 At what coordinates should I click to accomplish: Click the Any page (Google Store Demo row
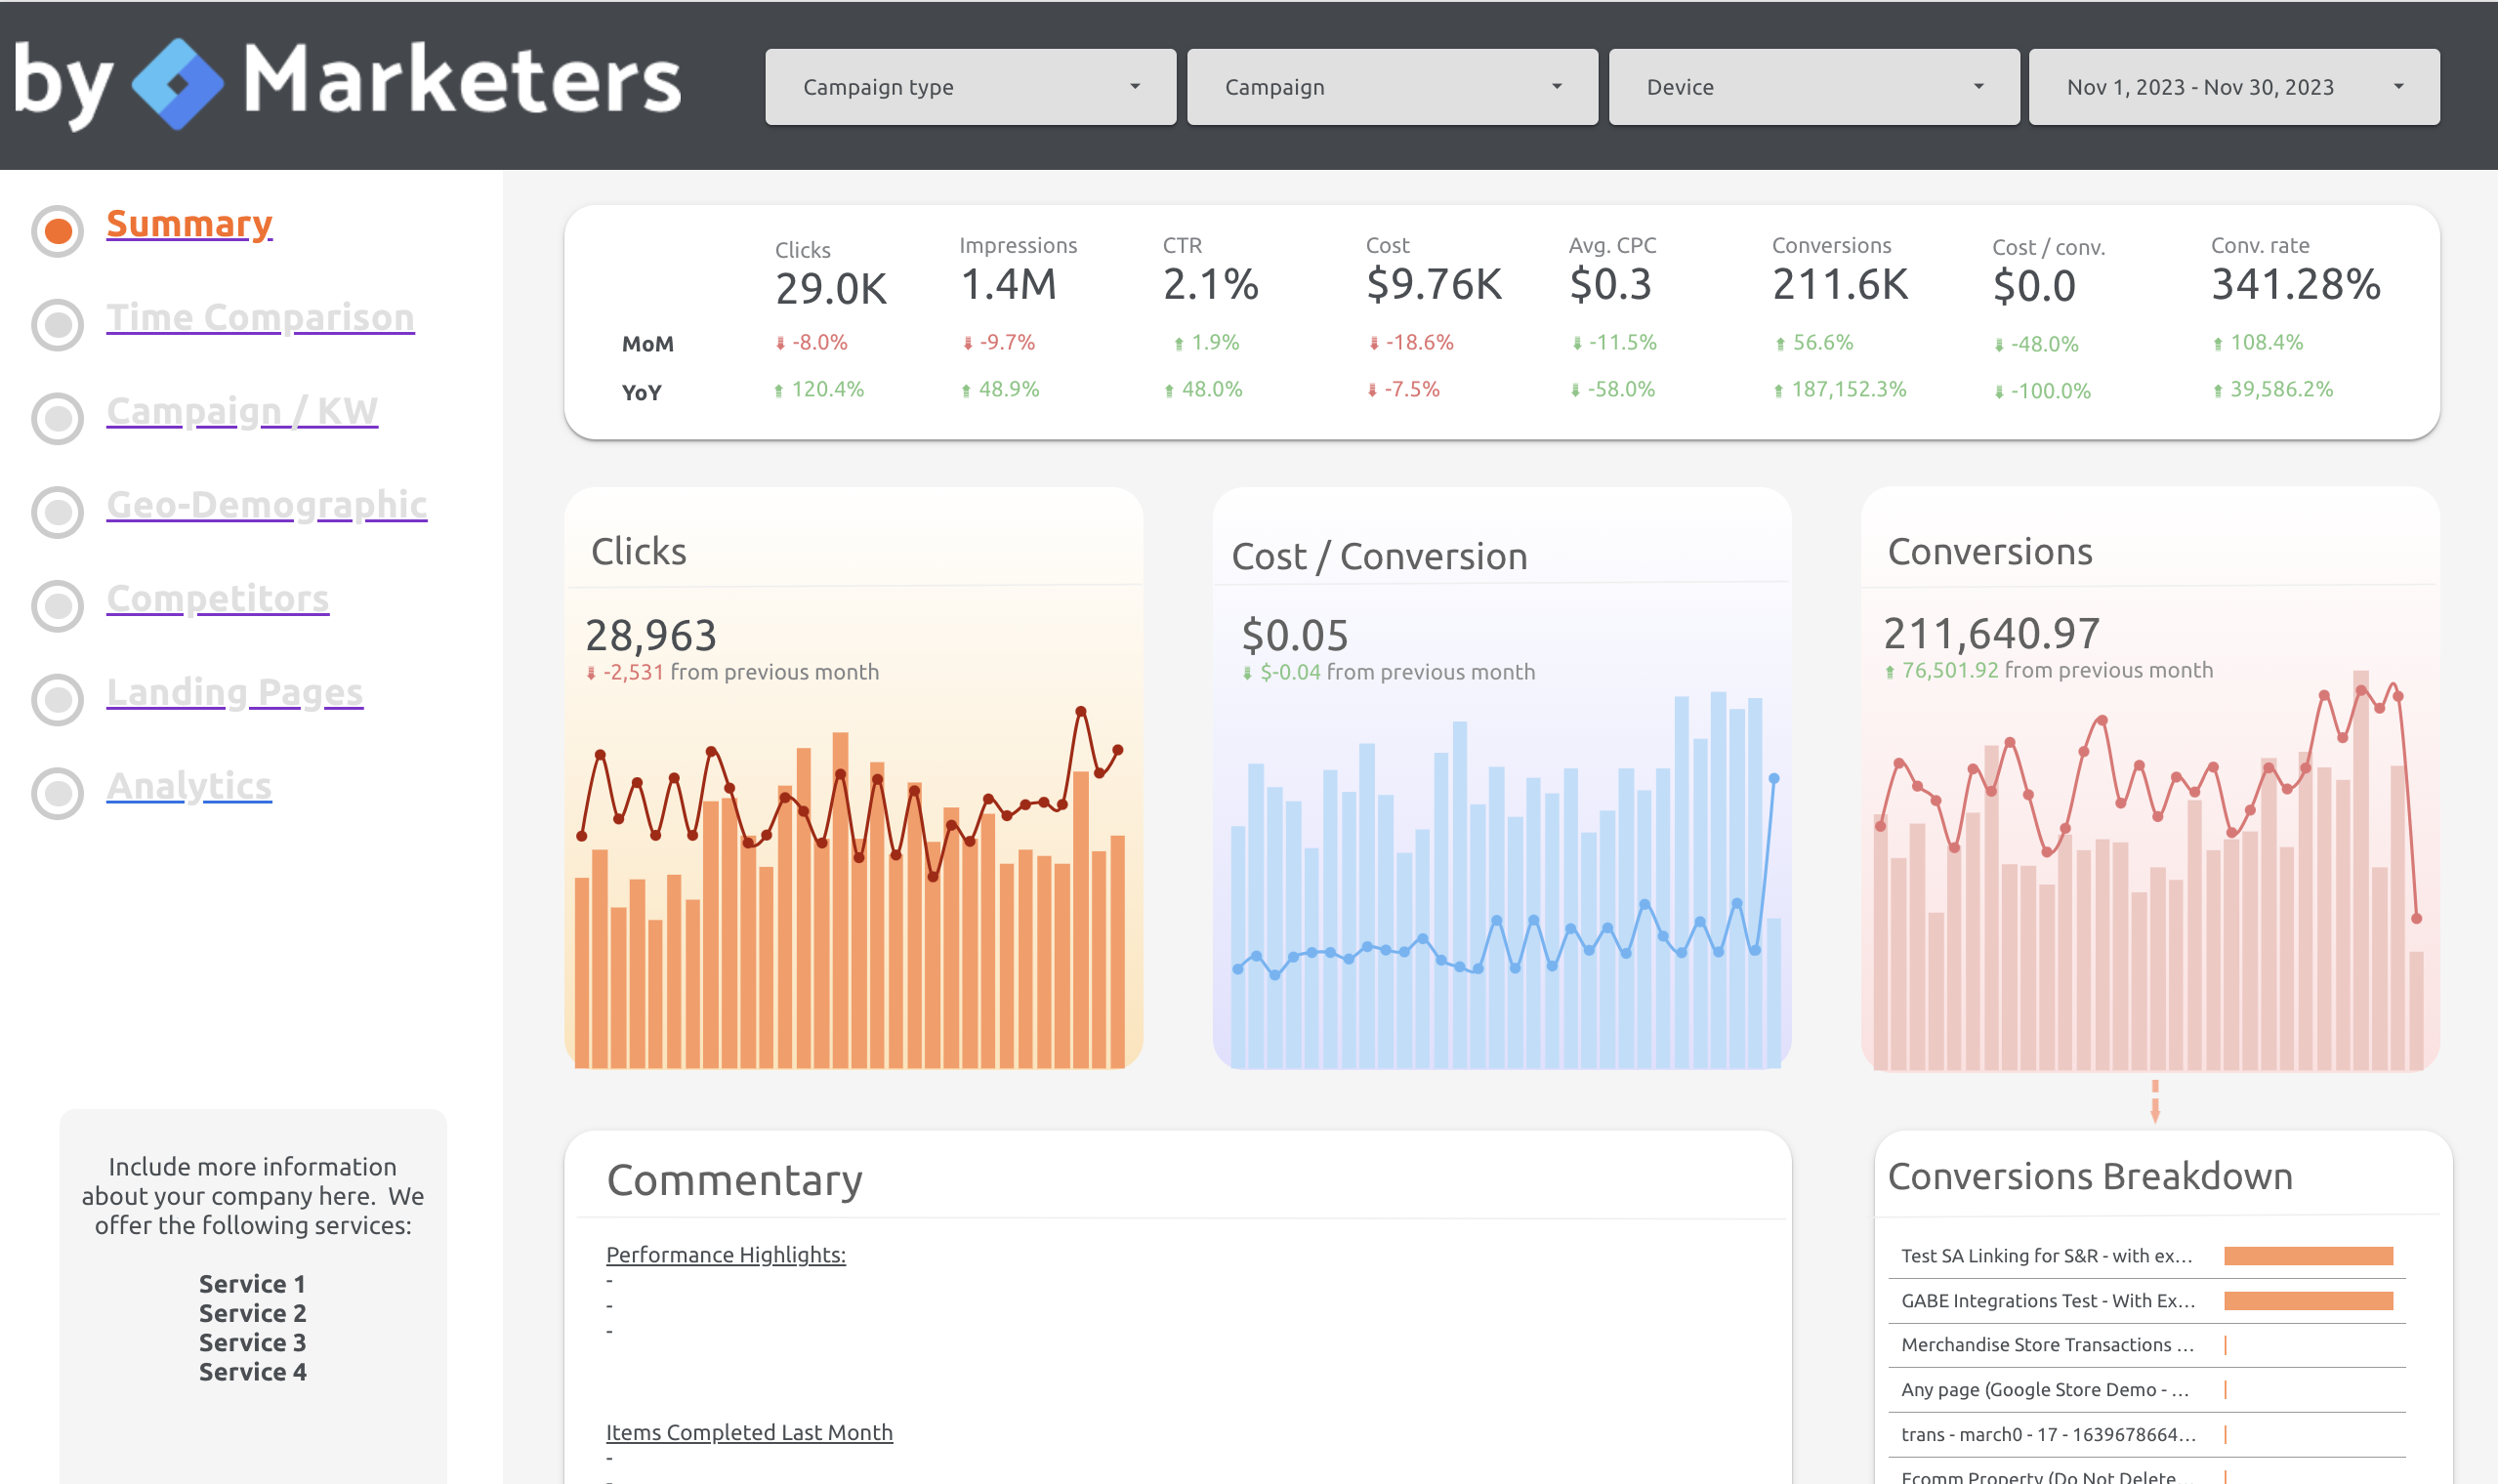[x=2147, y=1390]
